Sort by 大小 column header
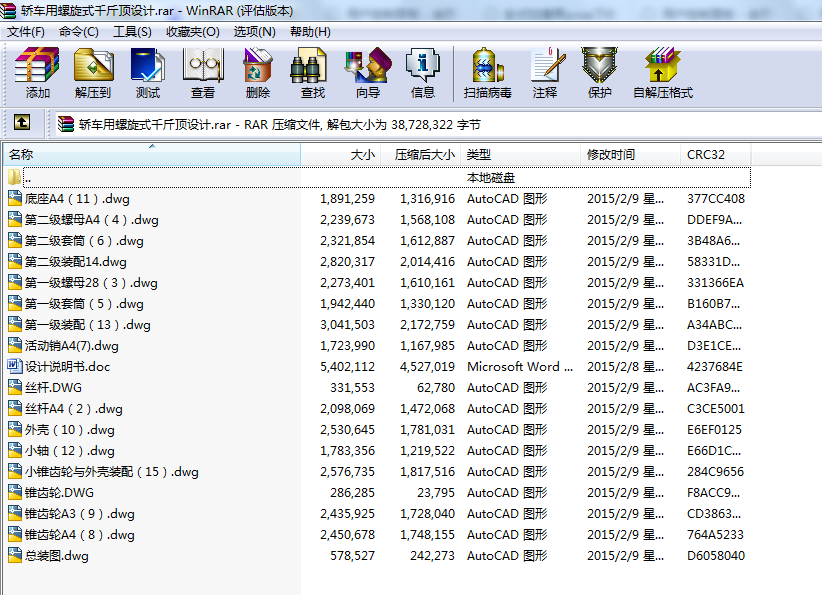The image size is (822, 595). (x=340, y=155)
